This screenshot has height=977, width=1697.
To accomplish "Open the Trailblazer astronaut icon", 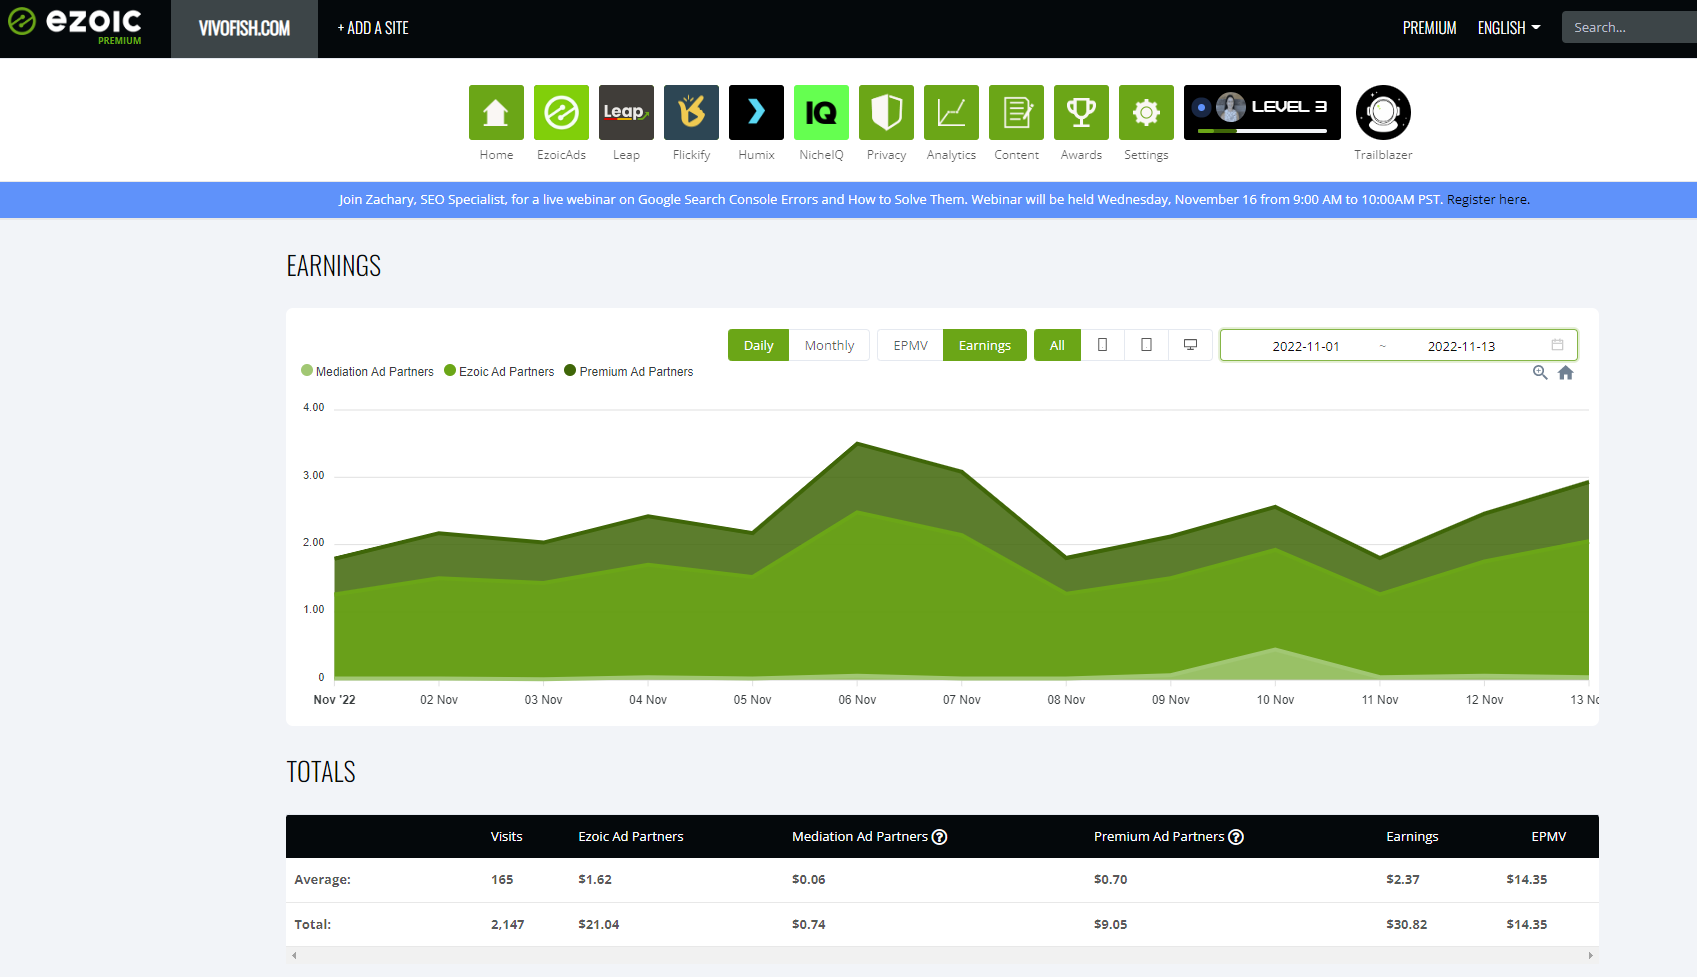I will click(1383, 112).
